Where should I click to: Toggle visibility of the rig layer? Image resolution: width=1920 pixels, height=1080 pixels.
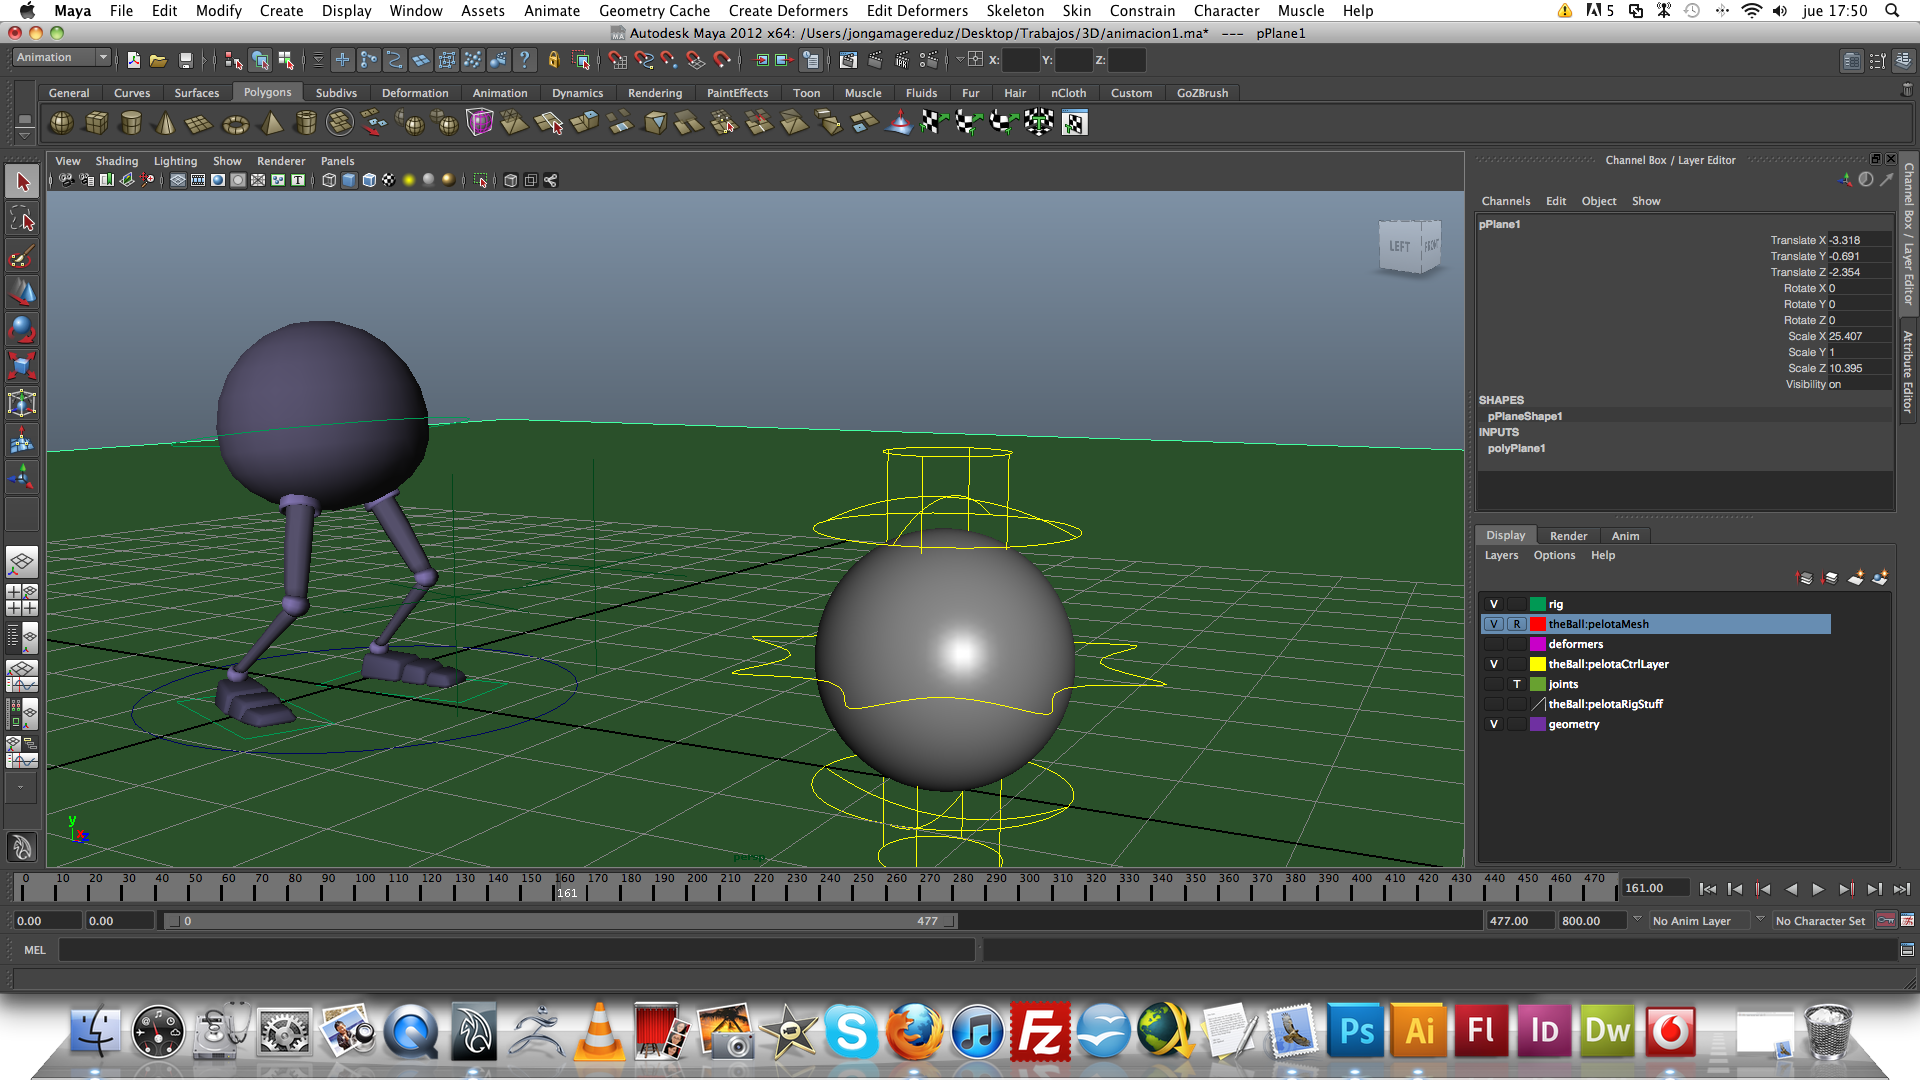pos(1494,604)
